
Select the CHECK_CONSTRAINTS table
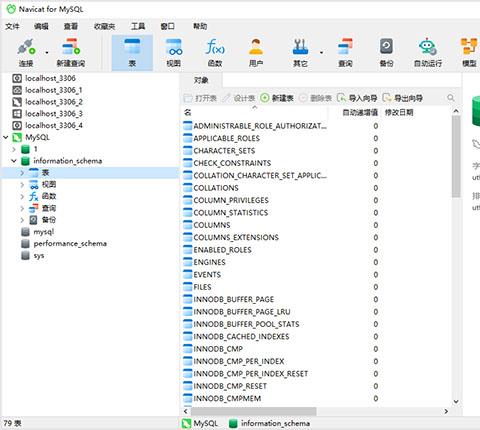(x=232, y=163)
